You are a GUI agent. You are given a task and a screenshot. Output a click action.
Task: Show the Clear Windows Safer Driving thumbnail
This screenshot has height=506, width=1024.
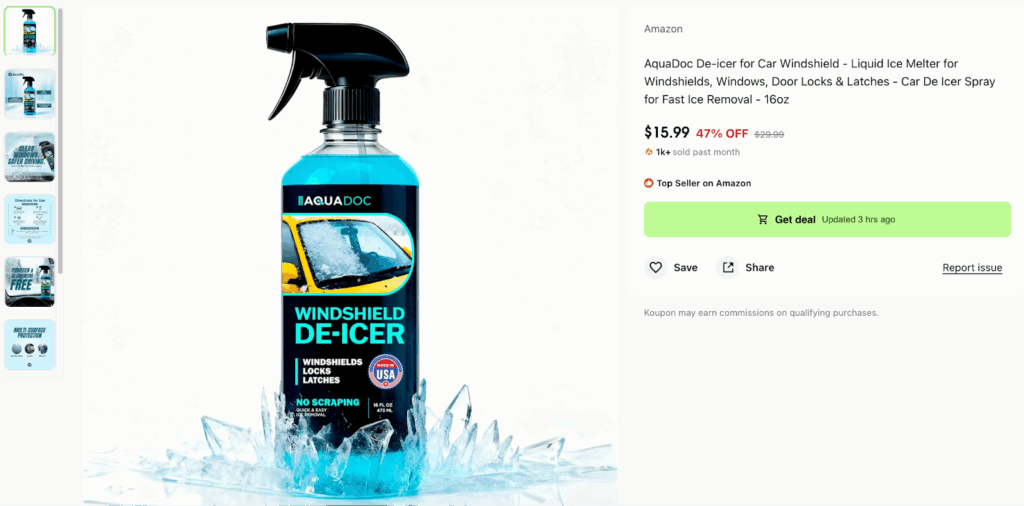(x=30, y=157)
